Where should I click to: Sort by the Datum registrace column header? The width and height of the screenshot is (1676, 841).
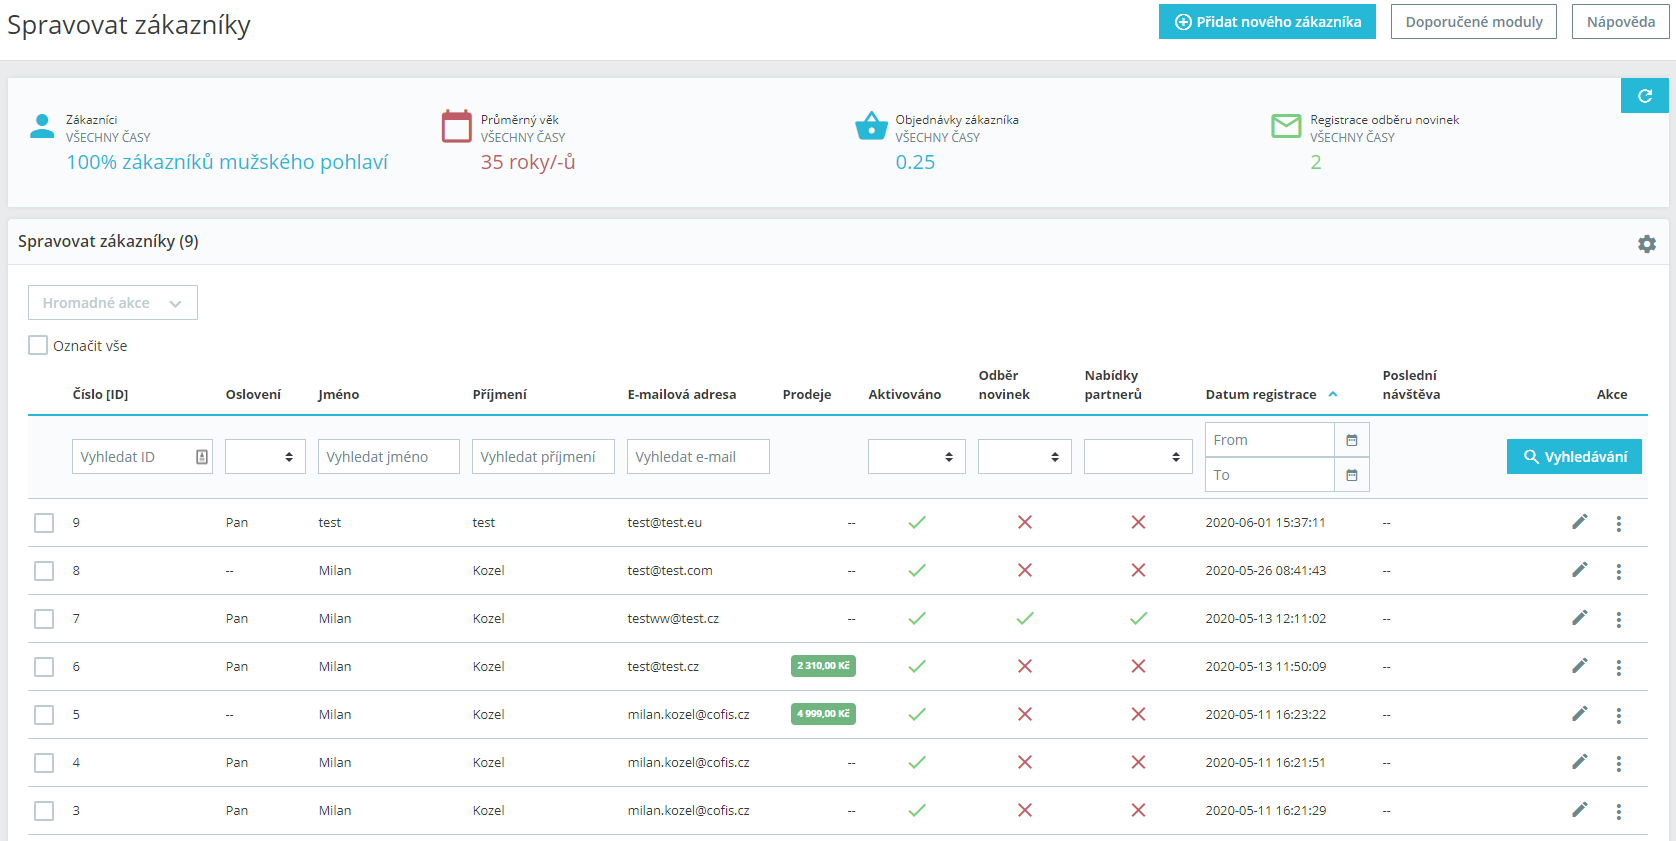pyautogui.click(x=1261, y=394)
